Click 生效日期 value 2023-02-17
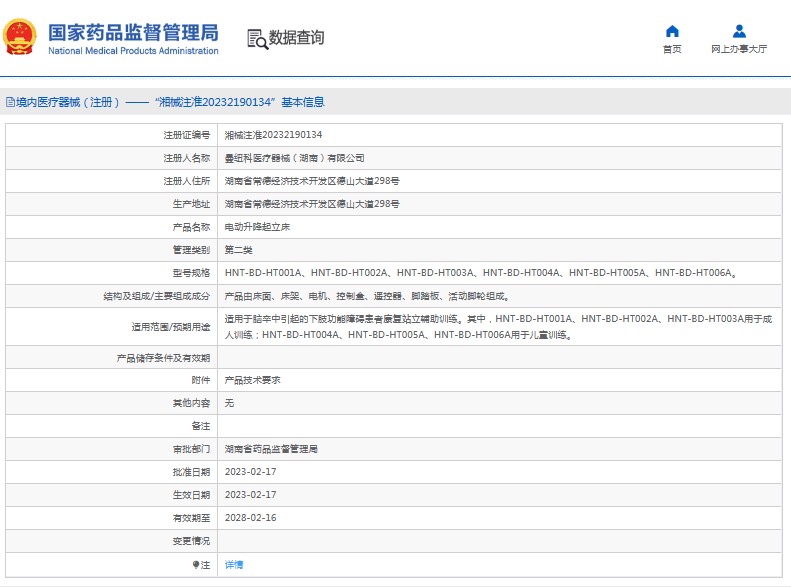This screenshot has width=791, height=587. [x=250, y=495]
